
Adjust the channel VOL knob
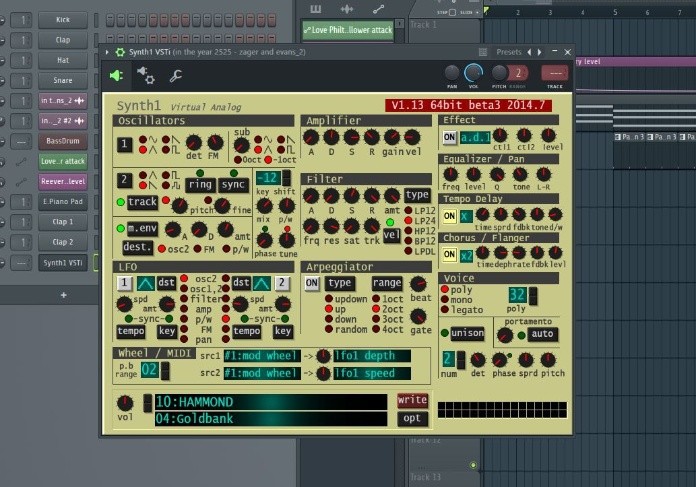[x=473, y=72]
